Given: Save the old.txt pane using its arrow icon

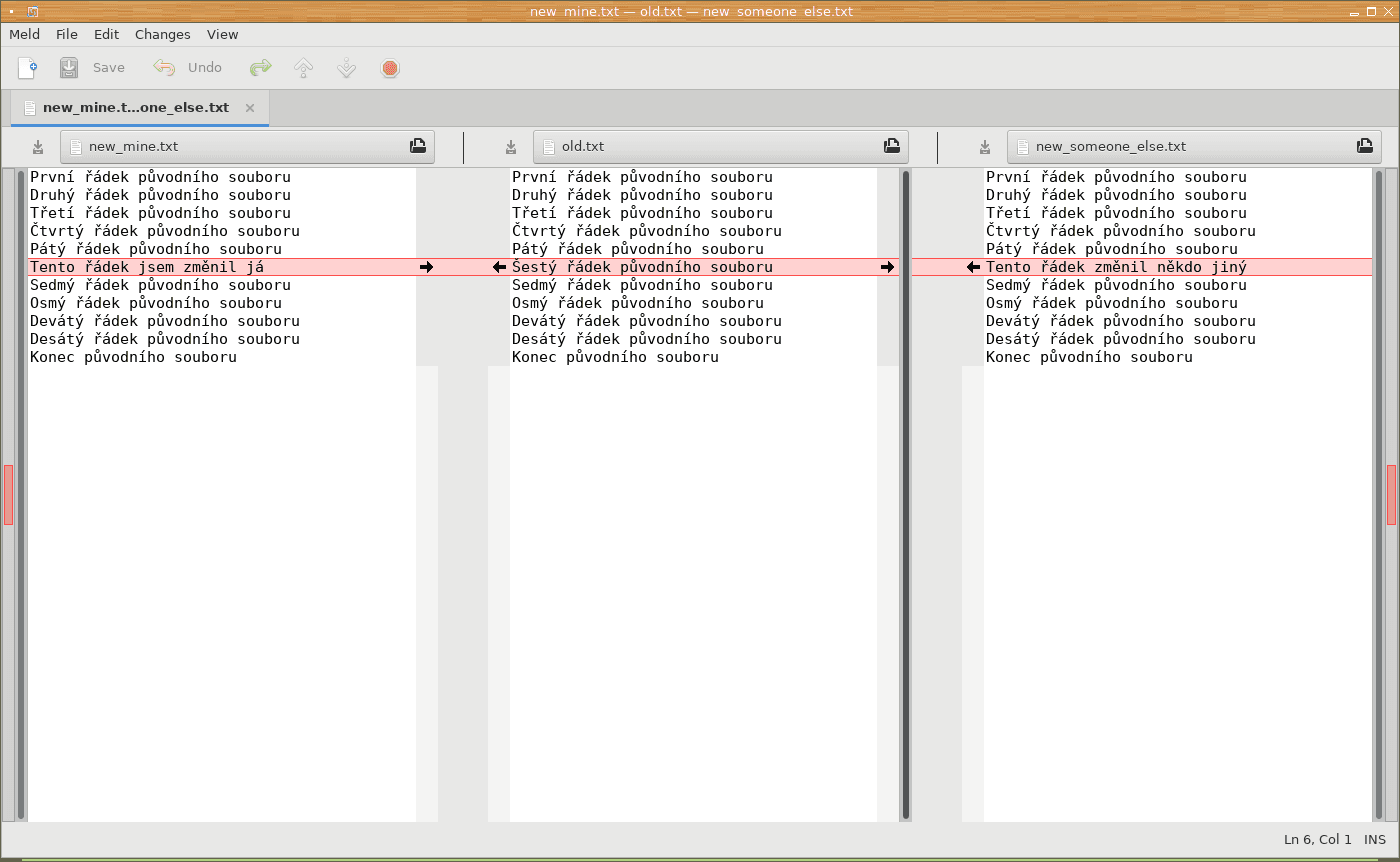Looking at the screenshot, I should point(511,147).
